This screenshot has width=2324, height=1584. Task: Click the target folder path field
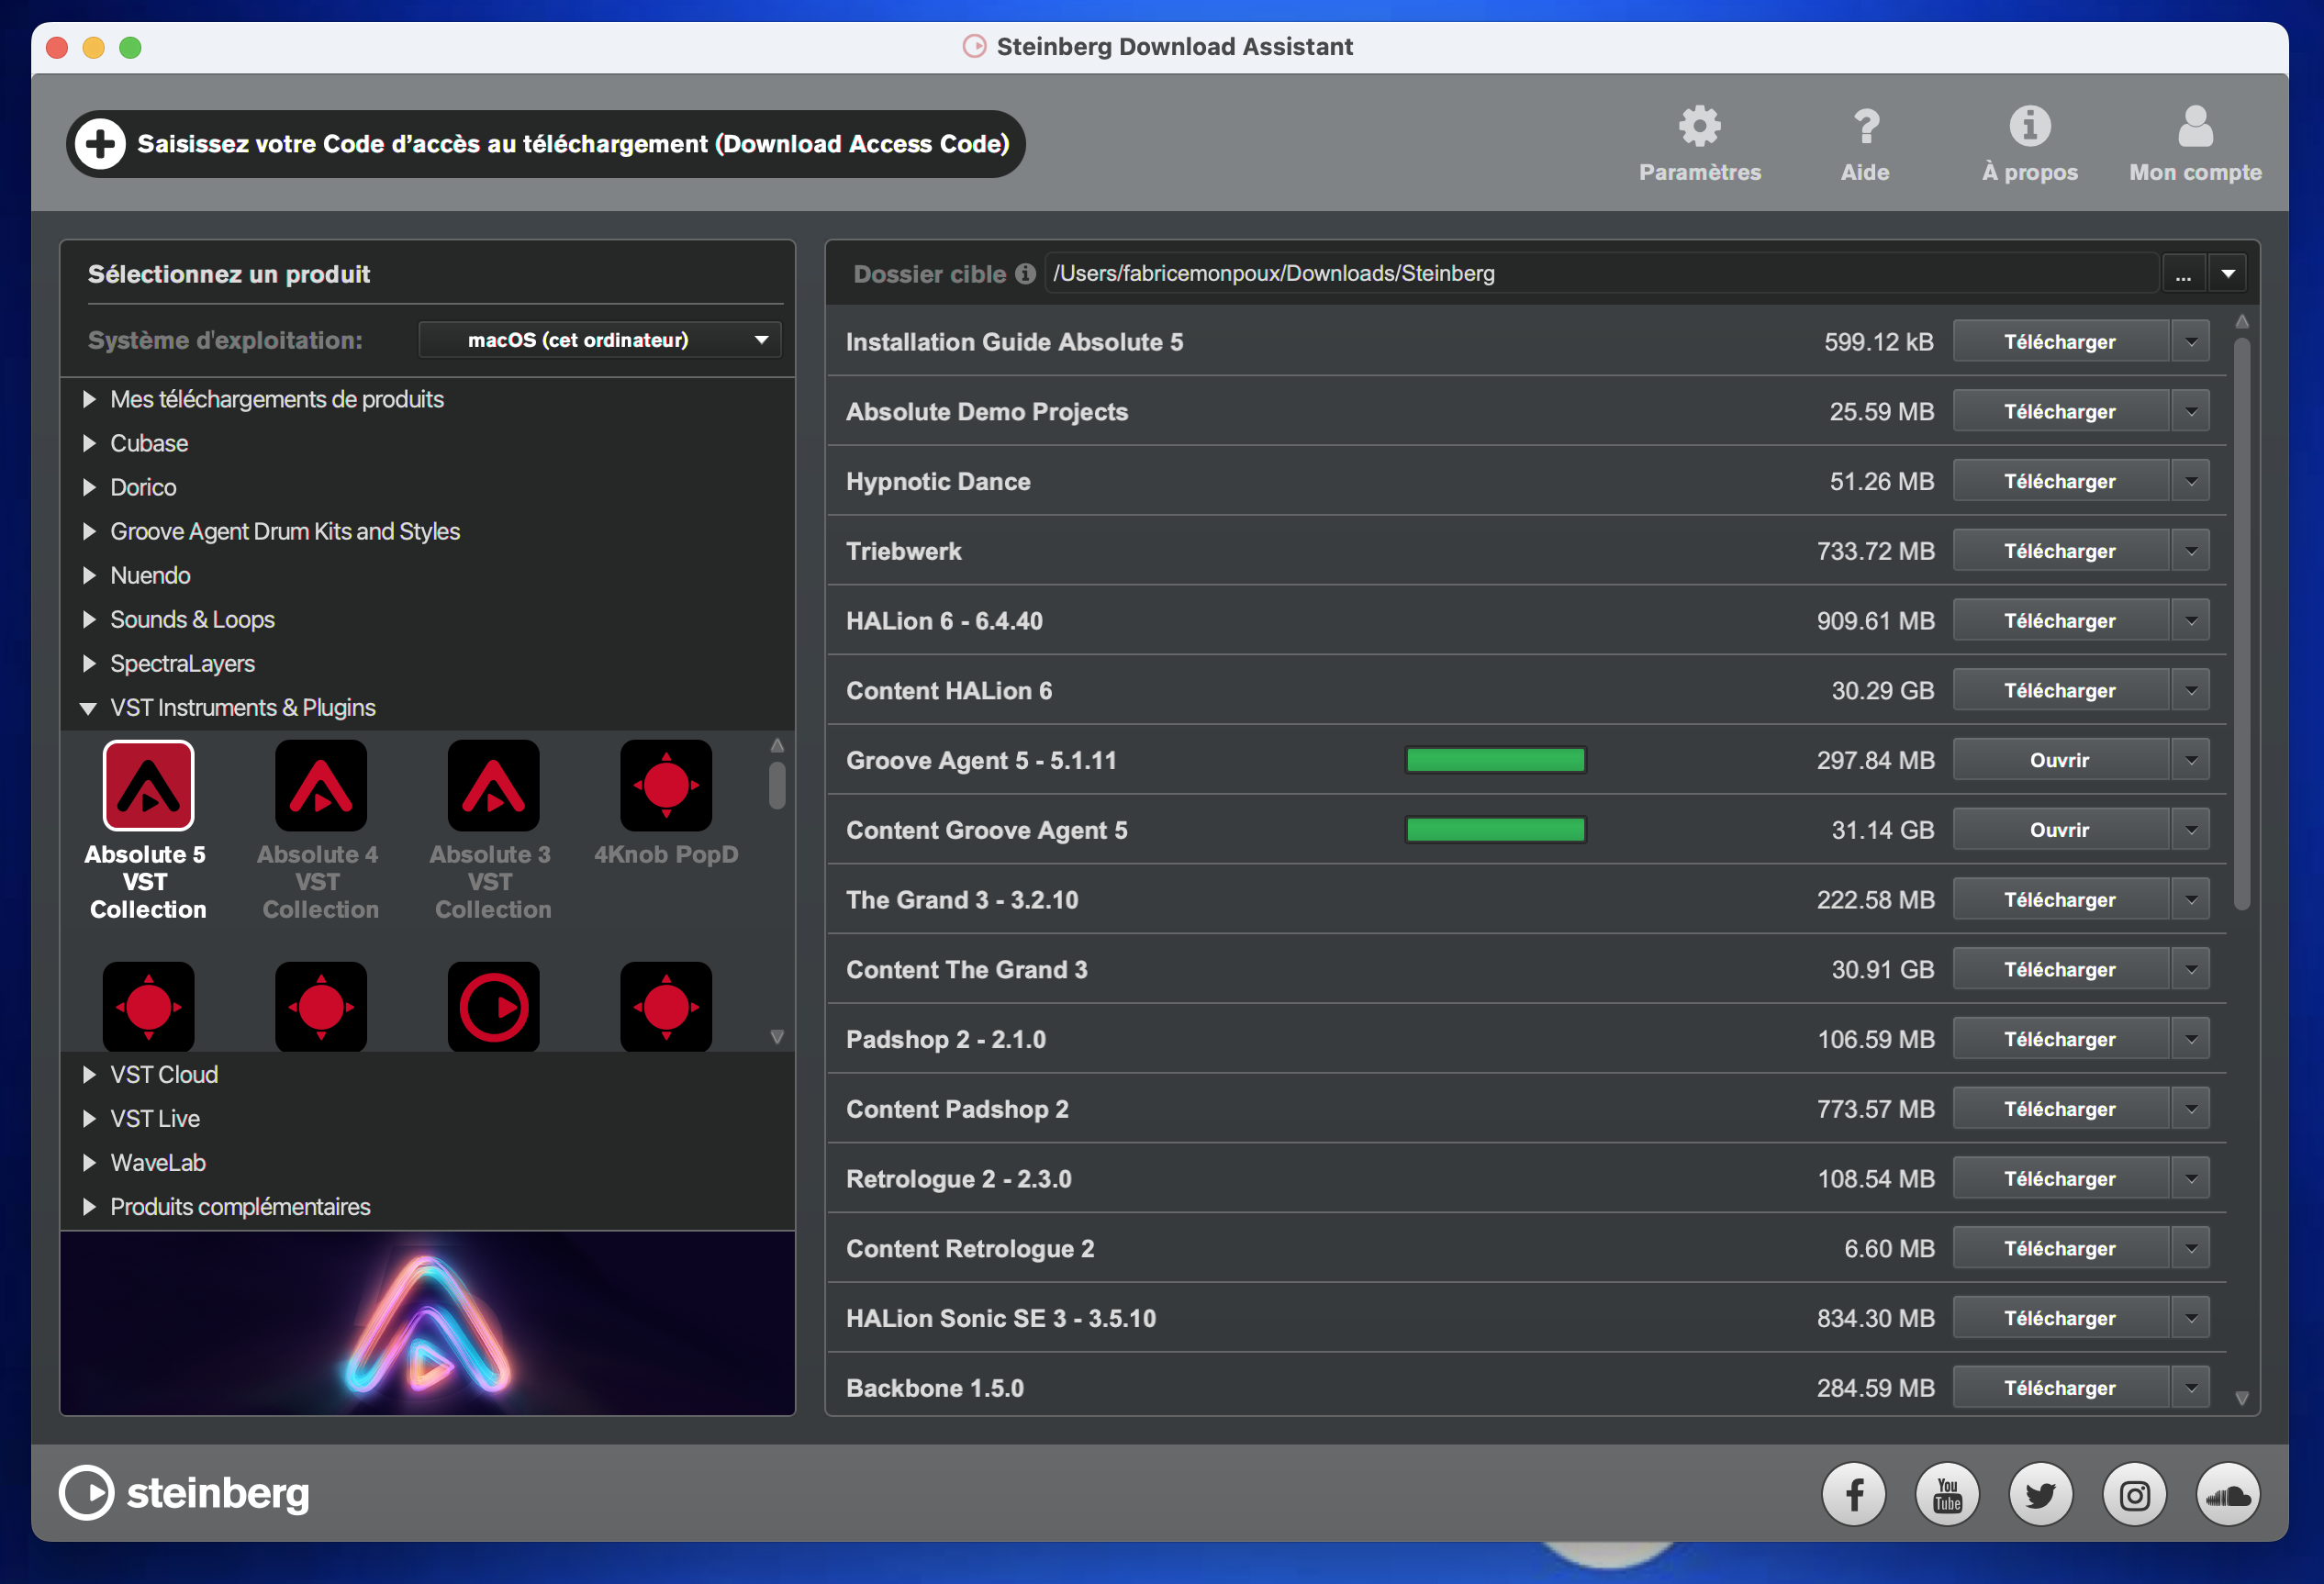click(x=1600, y=273)
